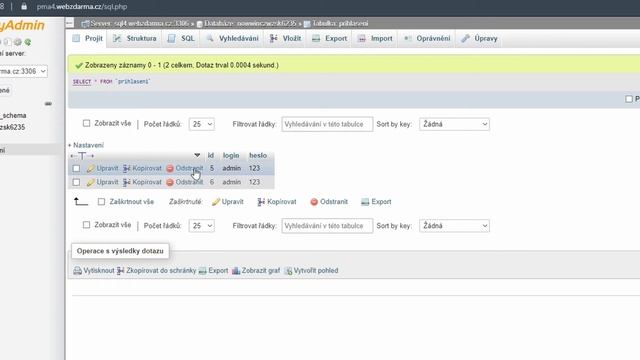
Task: Click Zobrazit graf chart icon
Action: click(236, 271)
